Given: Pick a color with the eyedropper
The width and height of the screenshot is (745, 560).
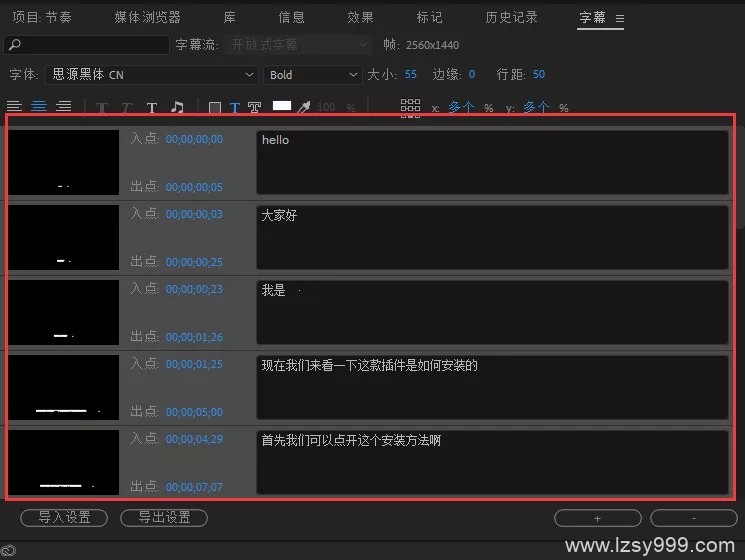Looking at the screenshot, I should 305,107.
